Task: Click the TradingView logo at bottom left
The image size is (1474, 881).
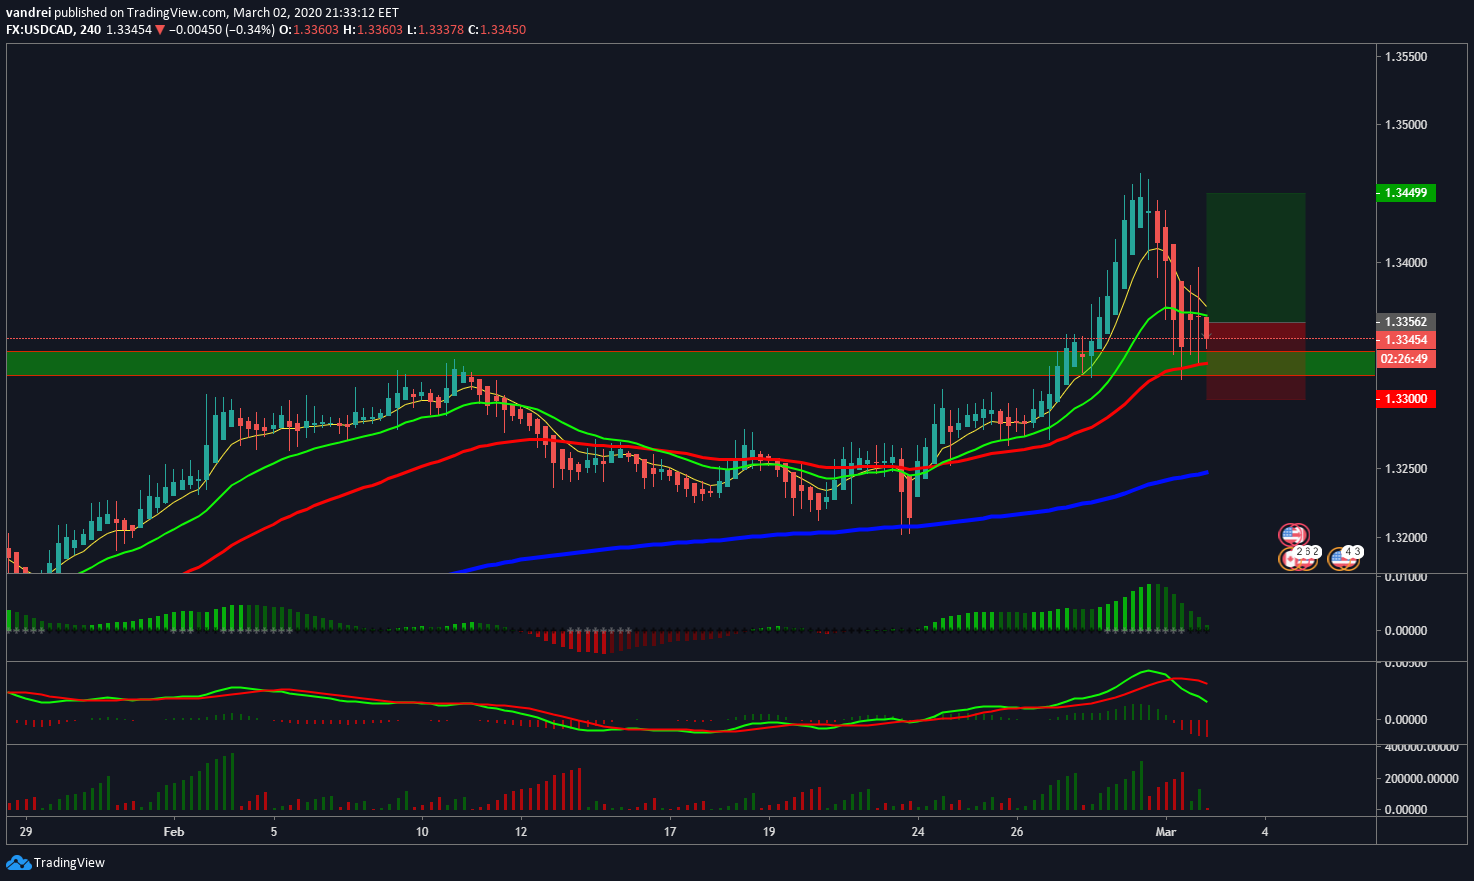Action: point(55,862)
